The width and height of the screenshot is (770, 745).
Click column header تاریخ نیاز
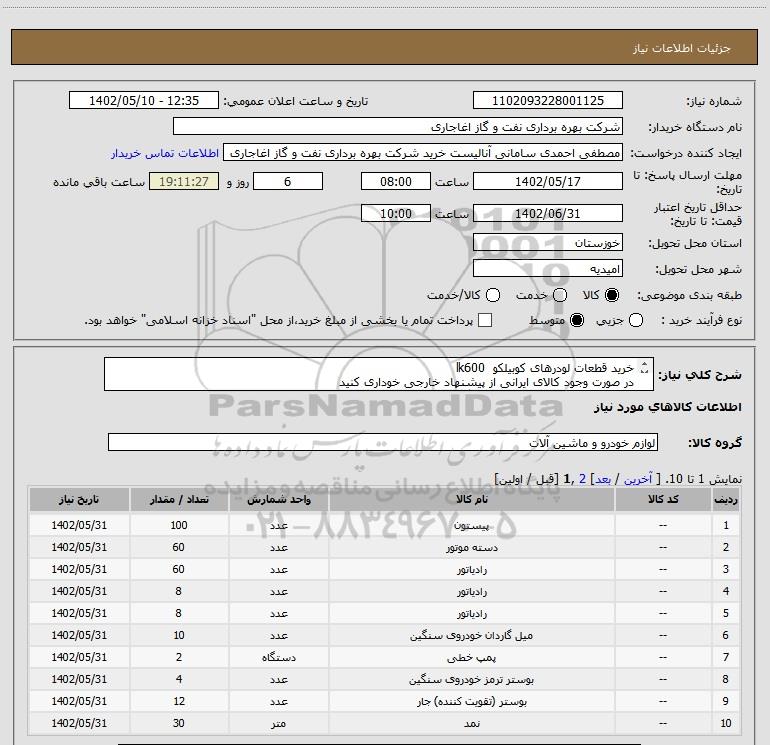tap(79, 499)
